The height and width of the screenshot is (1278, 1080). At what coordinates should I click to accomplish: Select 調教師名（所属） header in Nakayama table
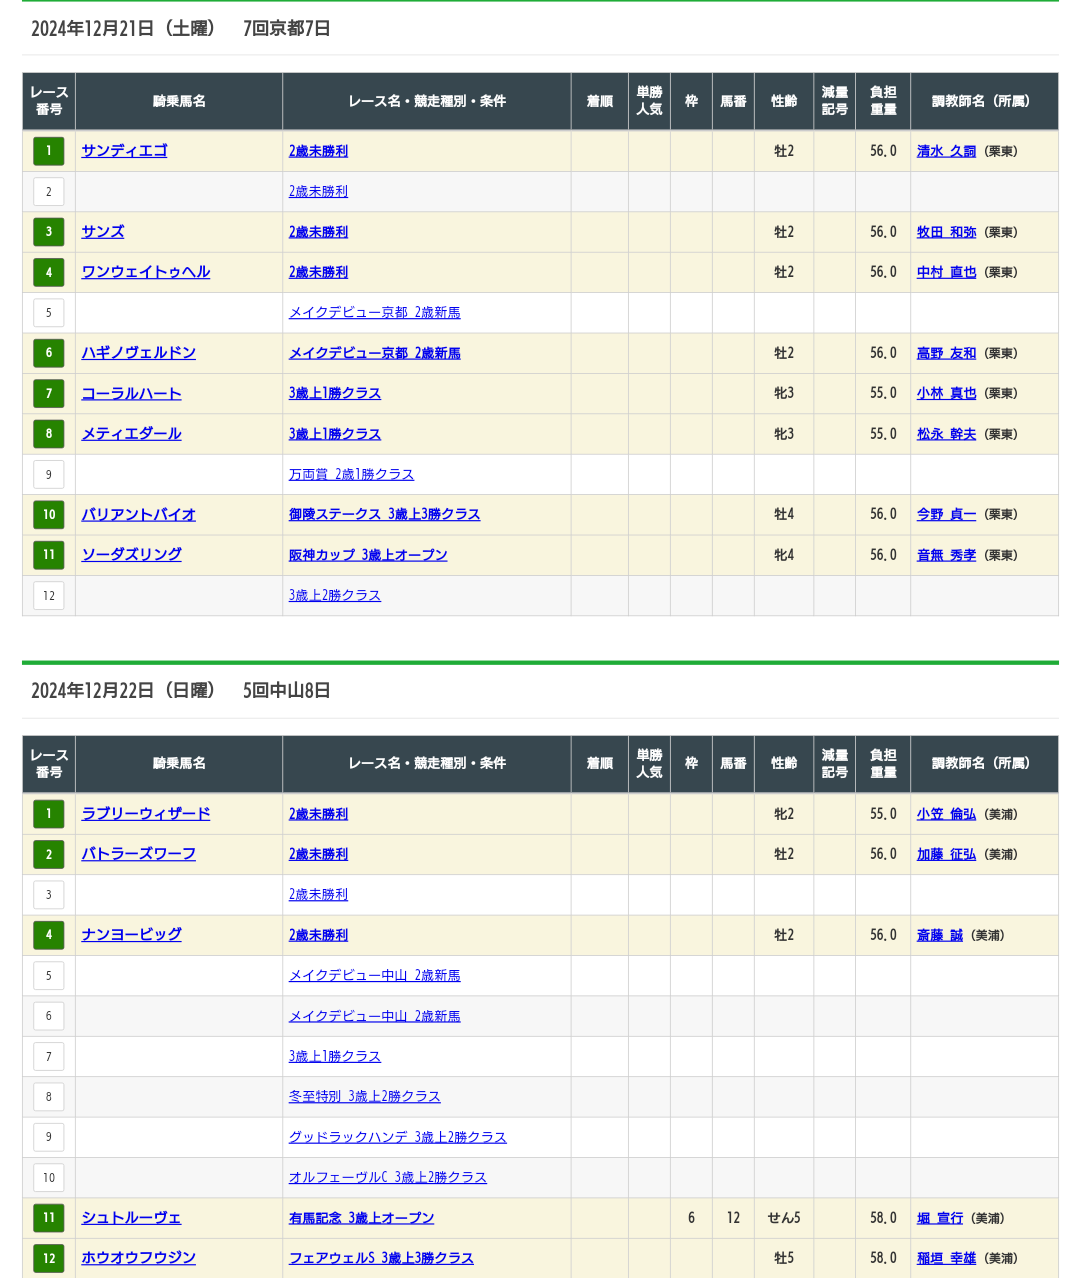click(x=984, y=763)
